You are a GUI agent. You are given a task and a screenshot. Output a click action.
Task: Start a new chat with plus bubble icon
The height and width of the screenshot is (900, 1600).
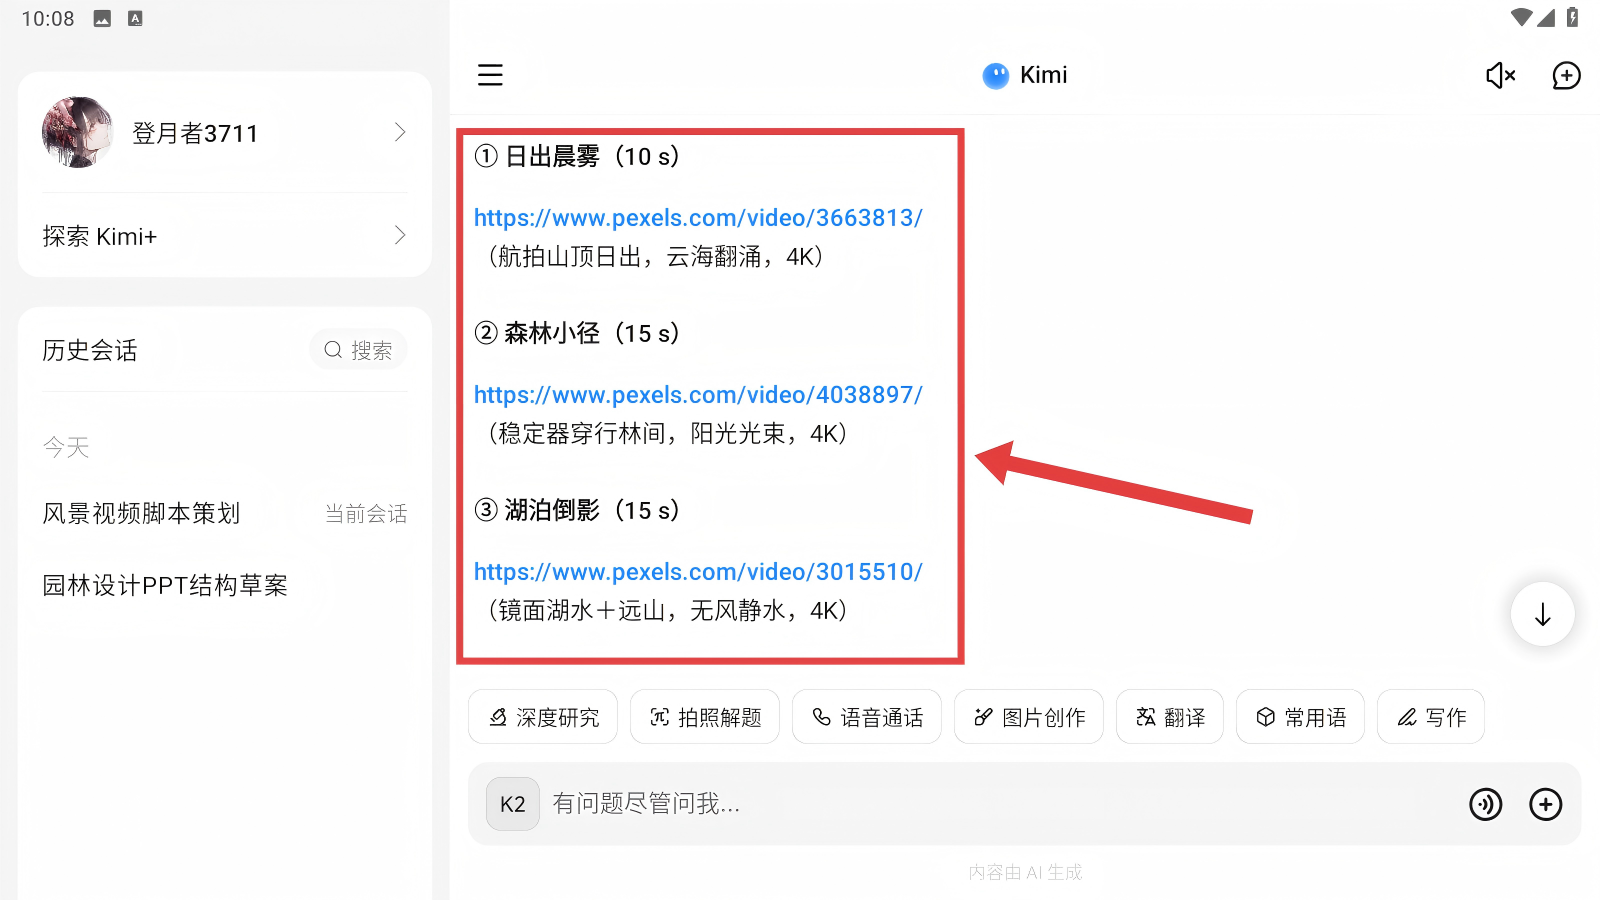[x=1565, y=75]
